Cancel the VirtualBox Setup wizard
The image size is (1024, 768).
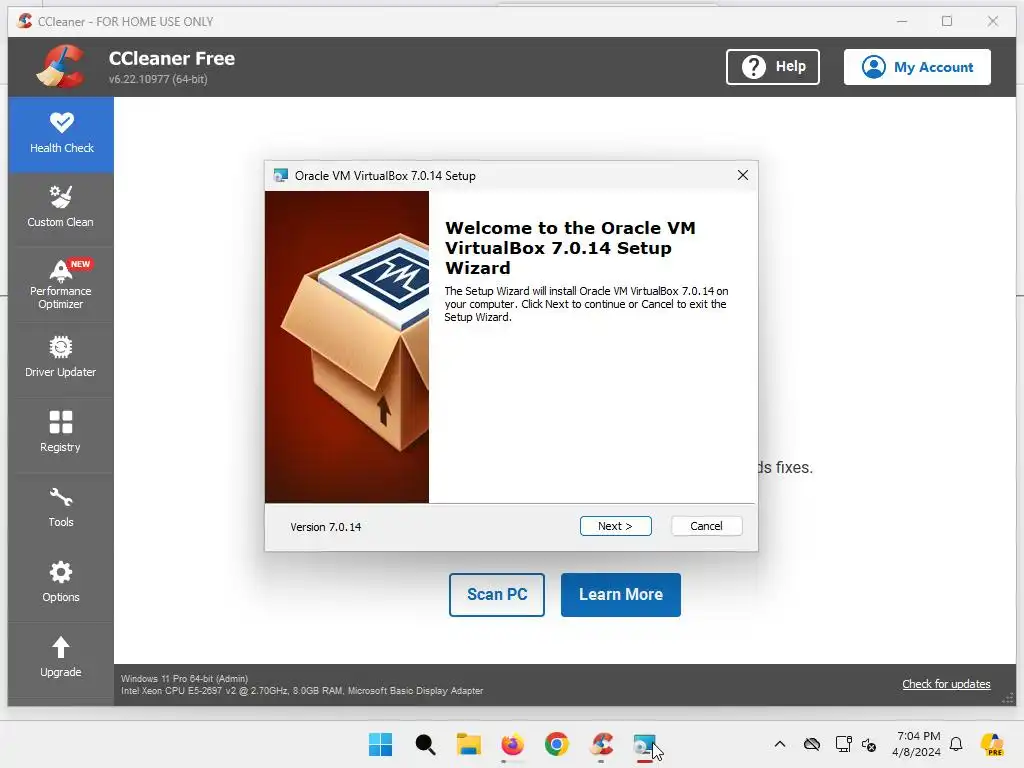tap(706, 526)
